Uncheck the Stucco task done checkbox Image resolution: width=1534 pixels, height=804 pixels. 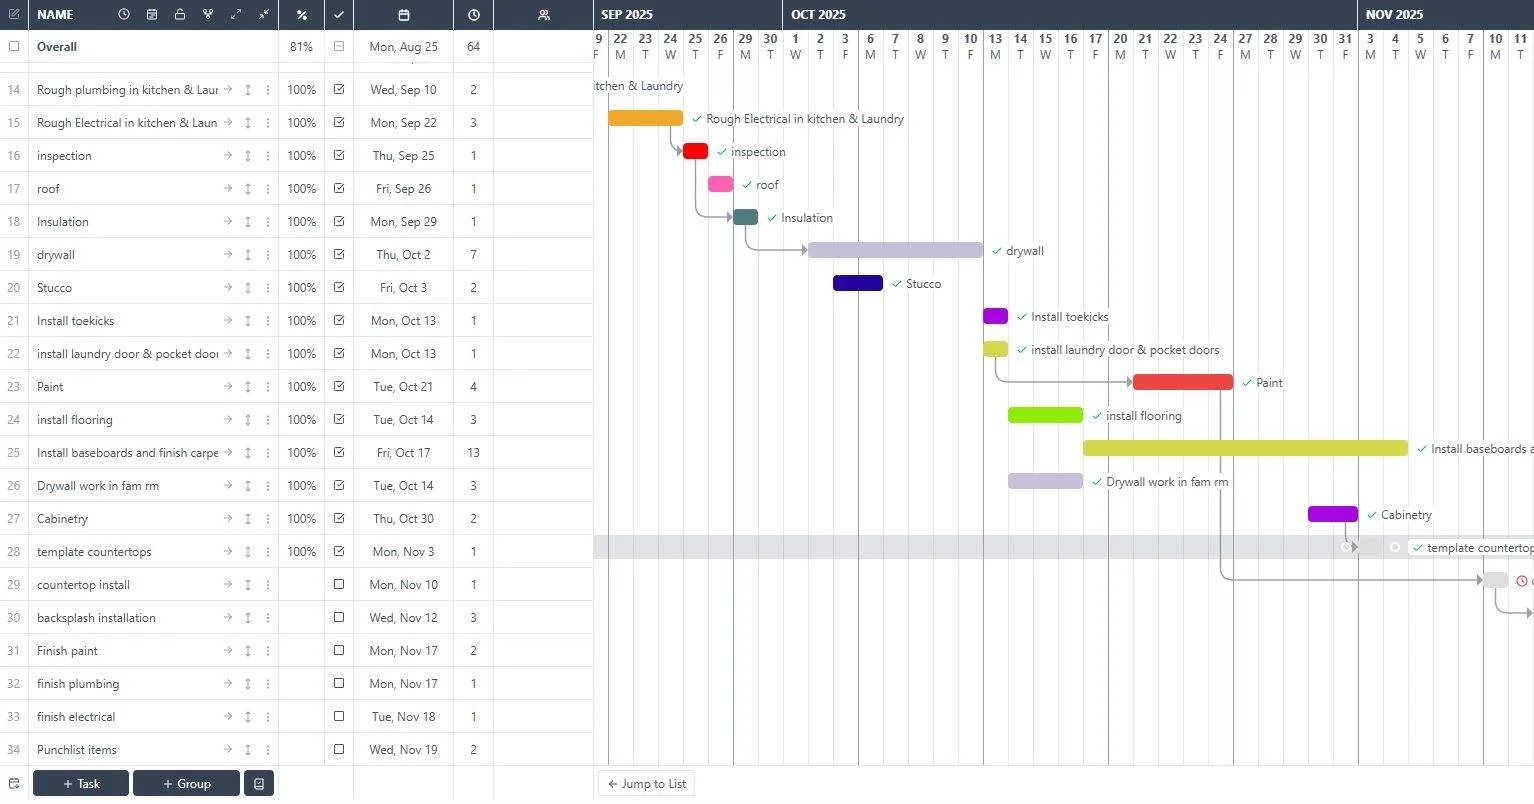339,287
